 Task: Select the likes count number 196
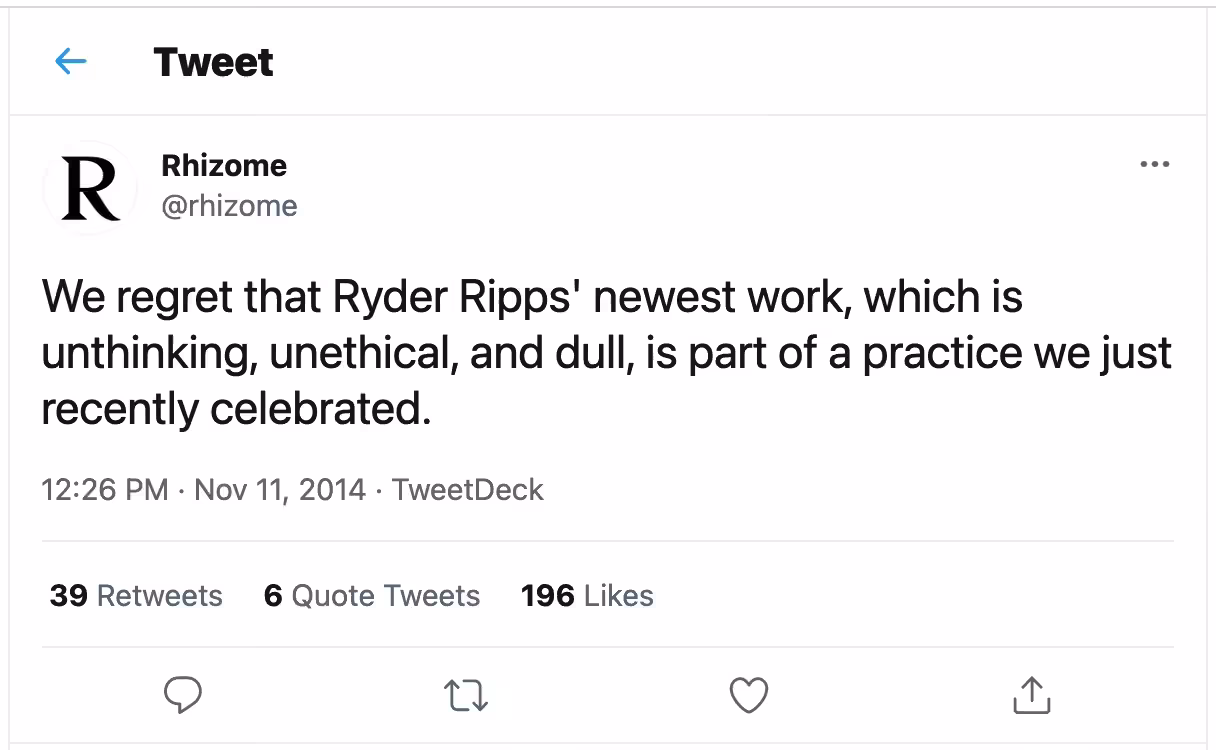coord(548,596)
